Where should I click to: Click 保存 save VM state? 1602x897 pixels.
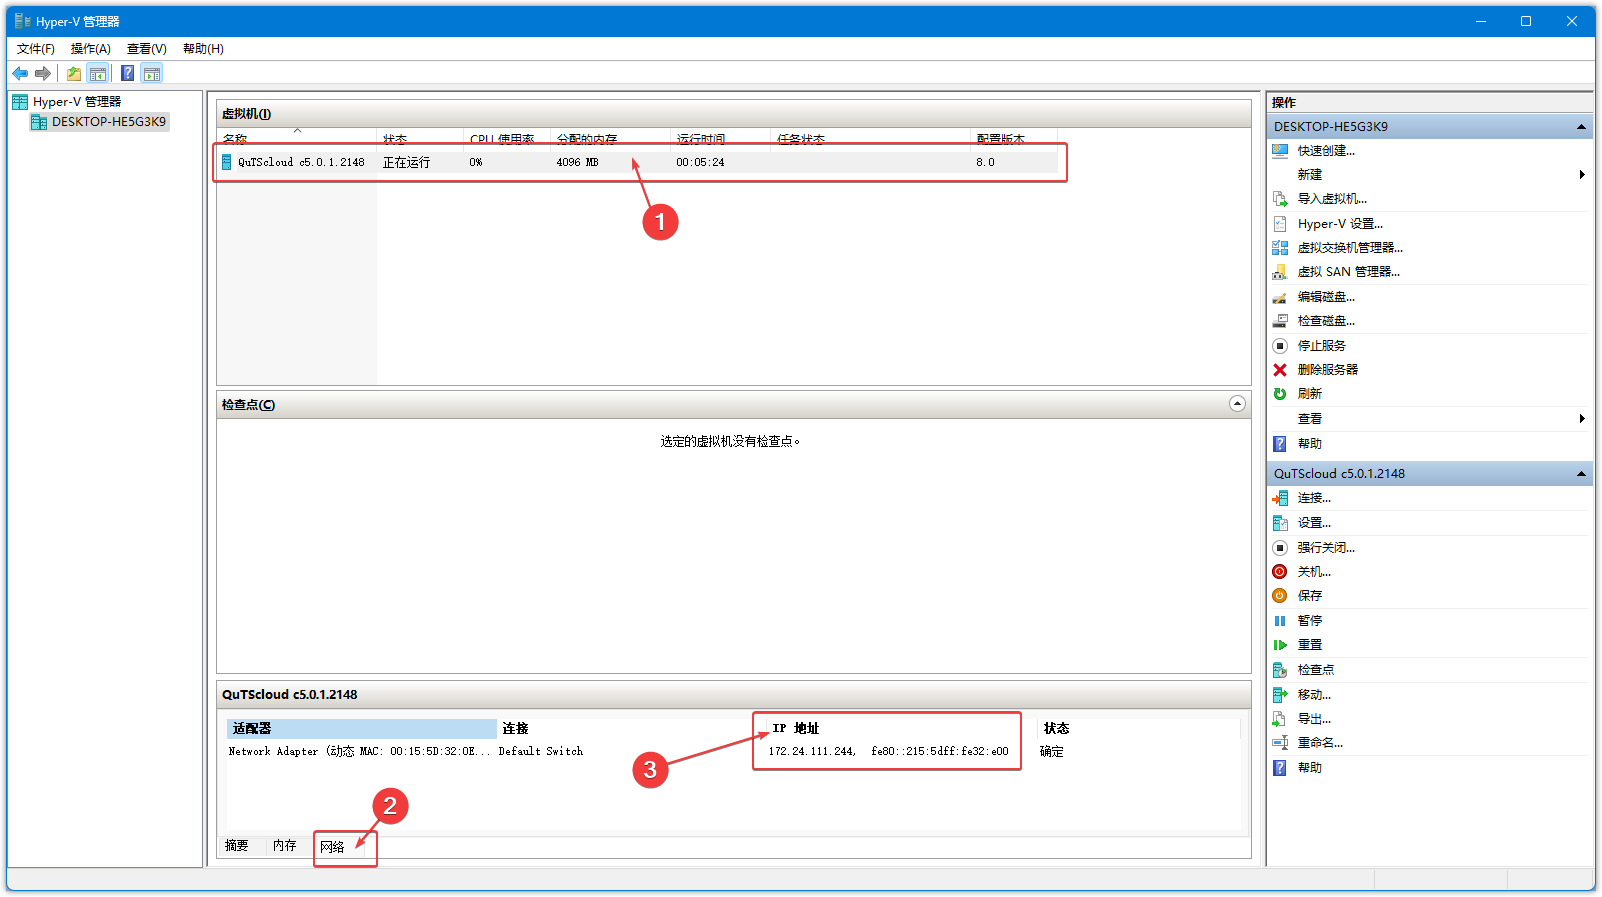[x=1309, y=596]
